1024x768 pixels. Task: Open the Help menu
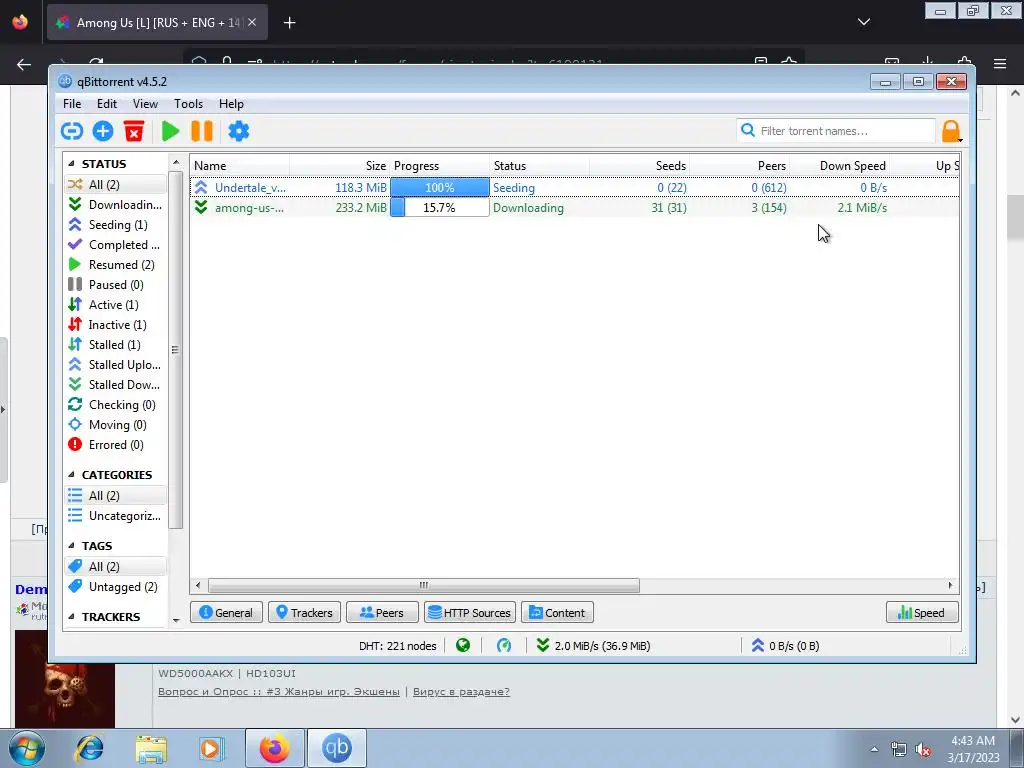click(x=231, y=104)
